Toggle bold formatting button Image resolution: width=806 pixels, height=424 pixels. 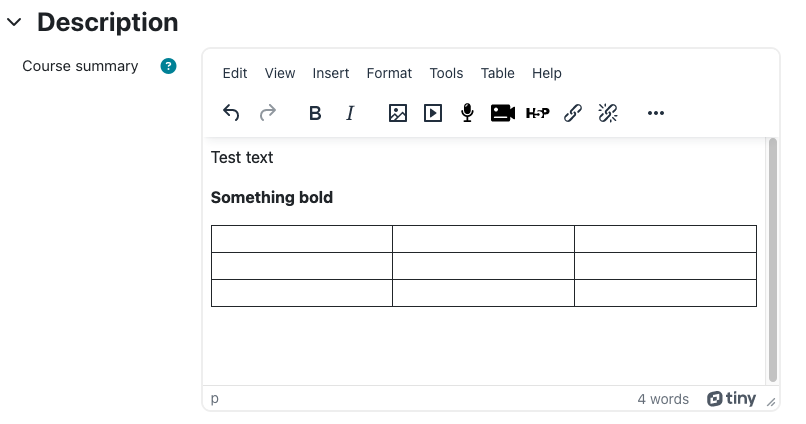click(x=315, y=113)
